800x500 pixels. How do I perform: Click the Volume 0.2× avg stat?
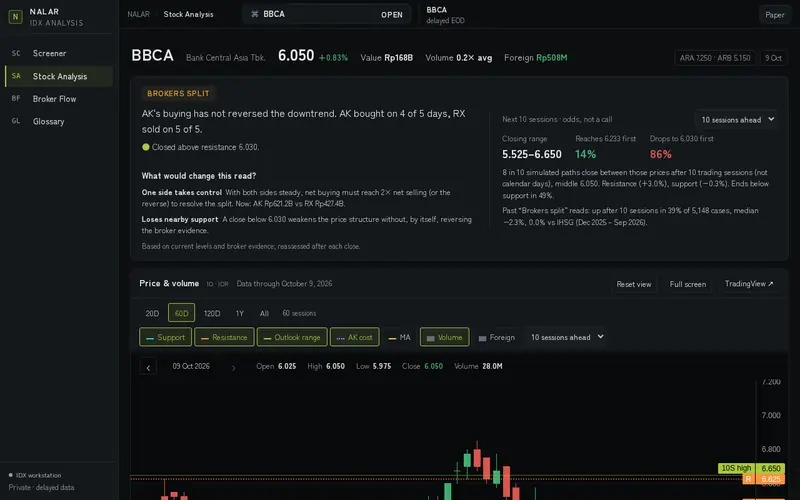[459, 58]
